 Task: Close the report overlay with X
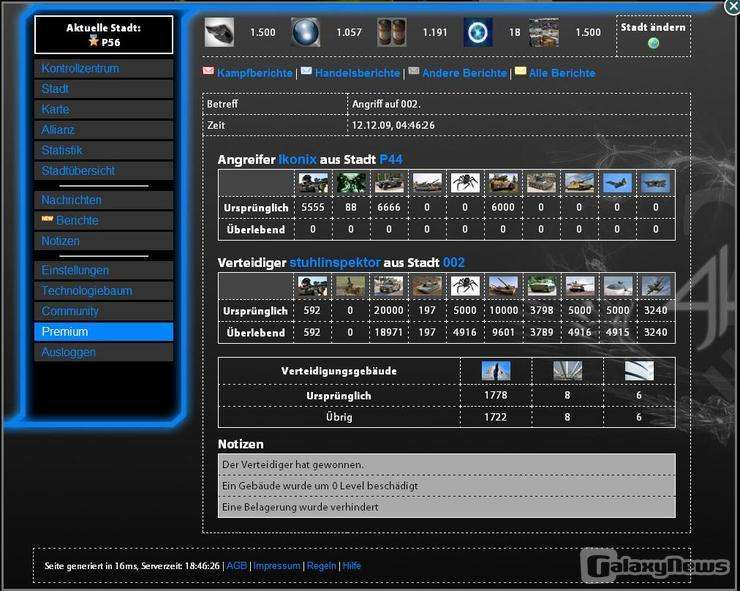click(x=732, y=7)
